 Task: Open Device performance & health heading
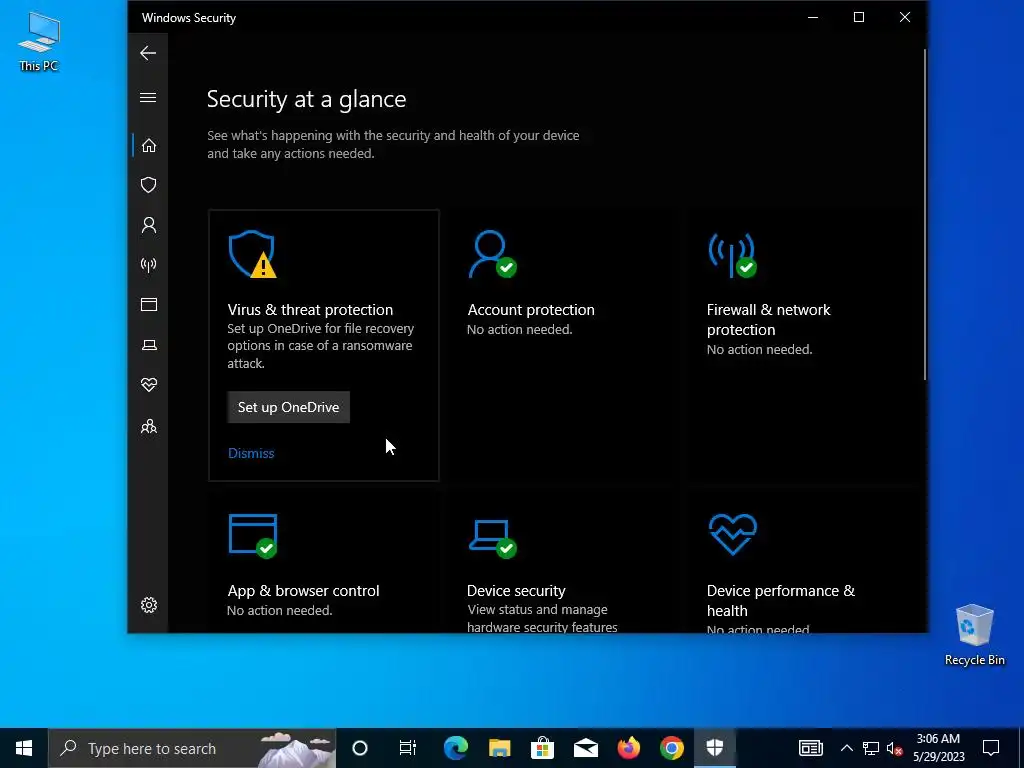(780, 600)
